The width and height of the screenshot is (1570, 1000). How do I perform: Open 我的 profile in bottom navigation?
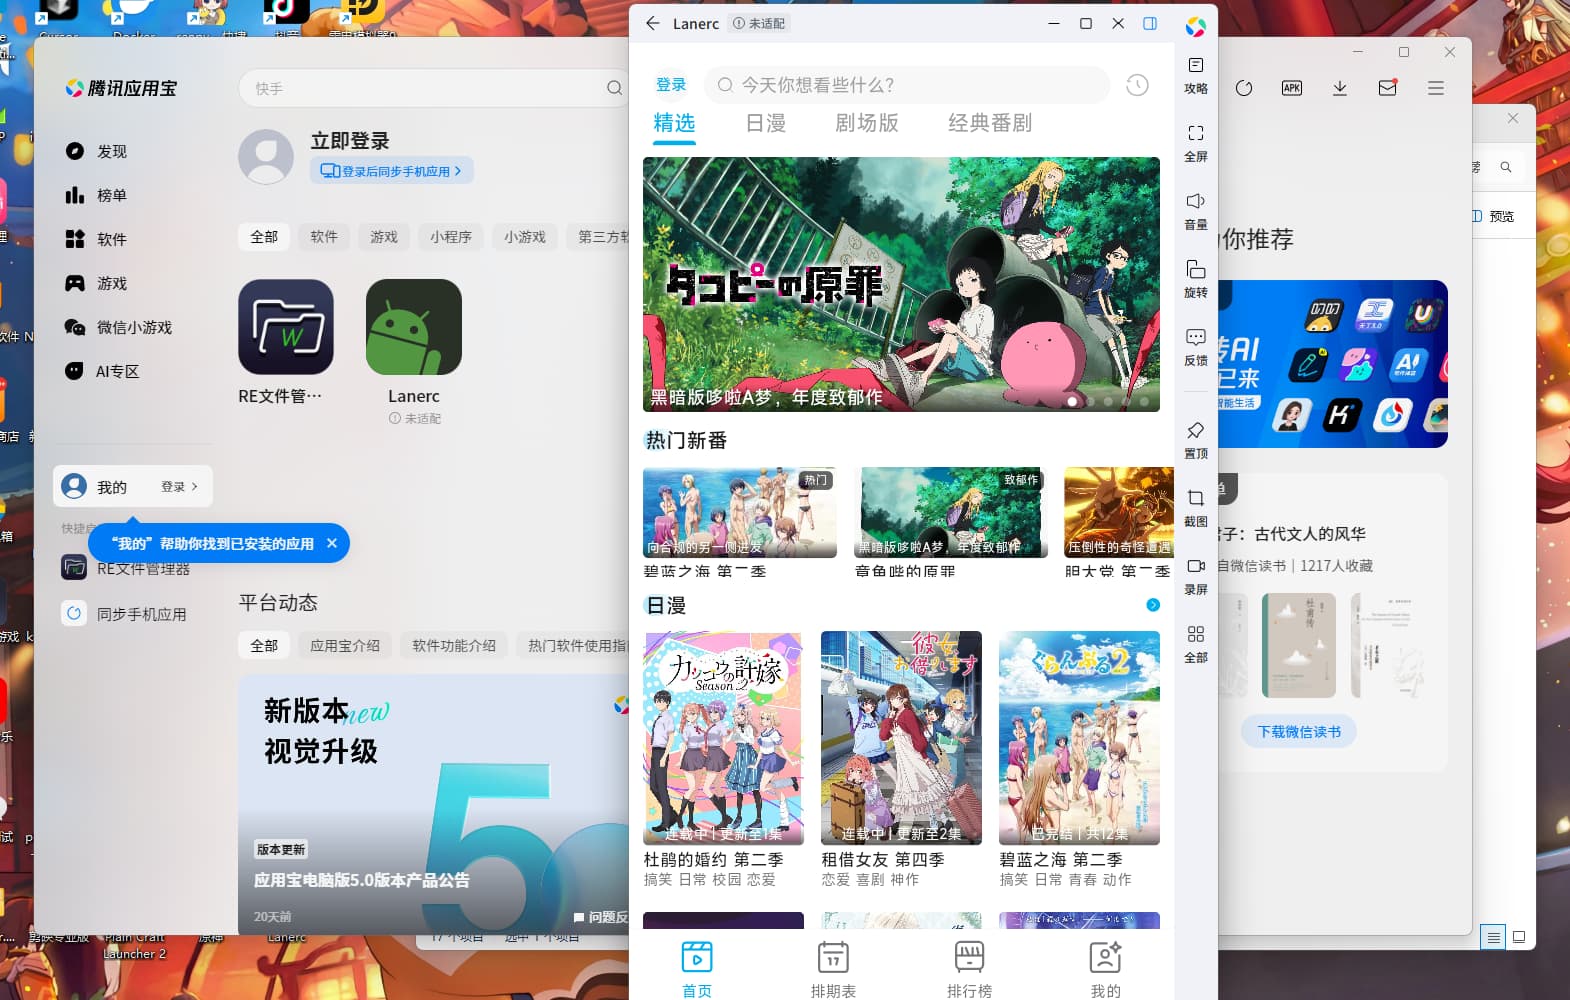1105,969
